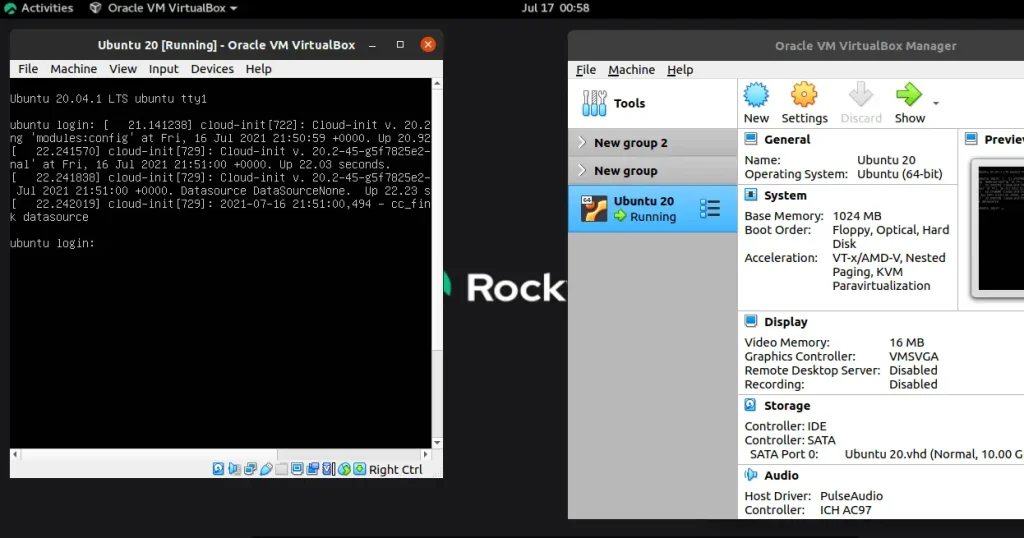Click the General section icon in details
Image resolution: width=1024 pixels, height=538 pixels.
(x=751, y=139)
